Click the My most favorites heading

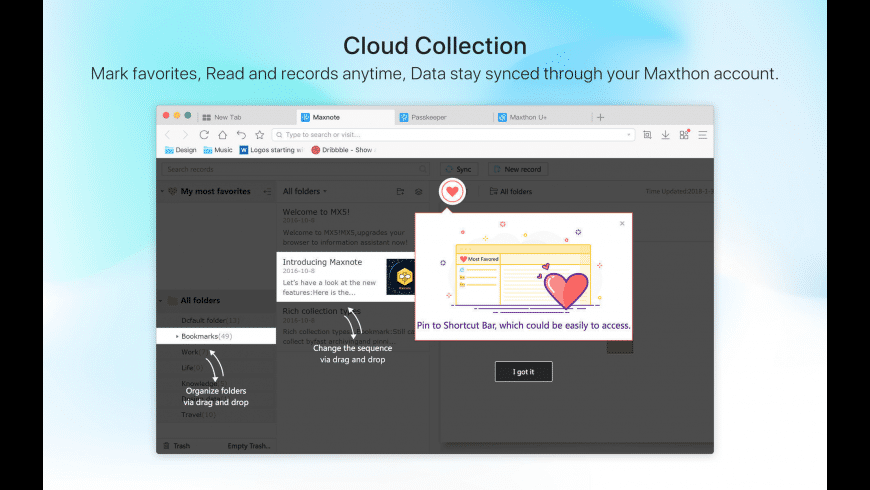(215, 191)
